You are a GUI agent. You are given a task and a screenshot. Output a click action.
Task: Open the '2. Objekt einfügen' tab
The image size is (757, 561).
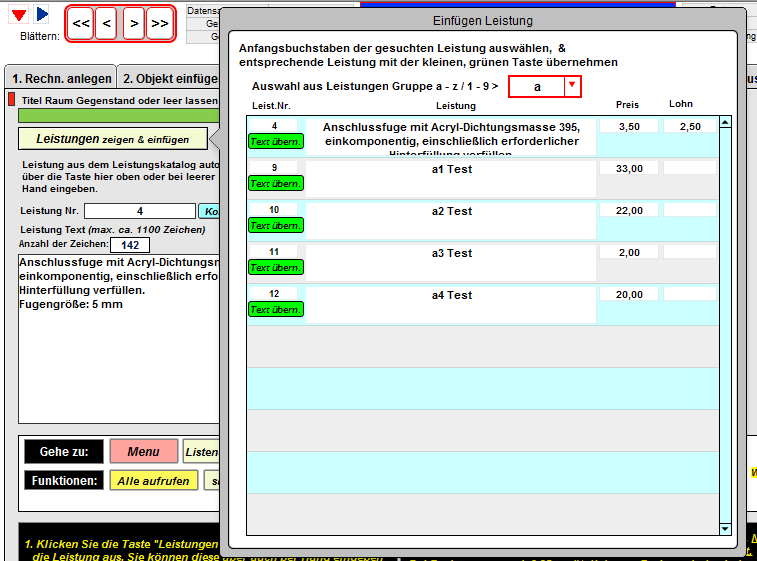(170, 79)
